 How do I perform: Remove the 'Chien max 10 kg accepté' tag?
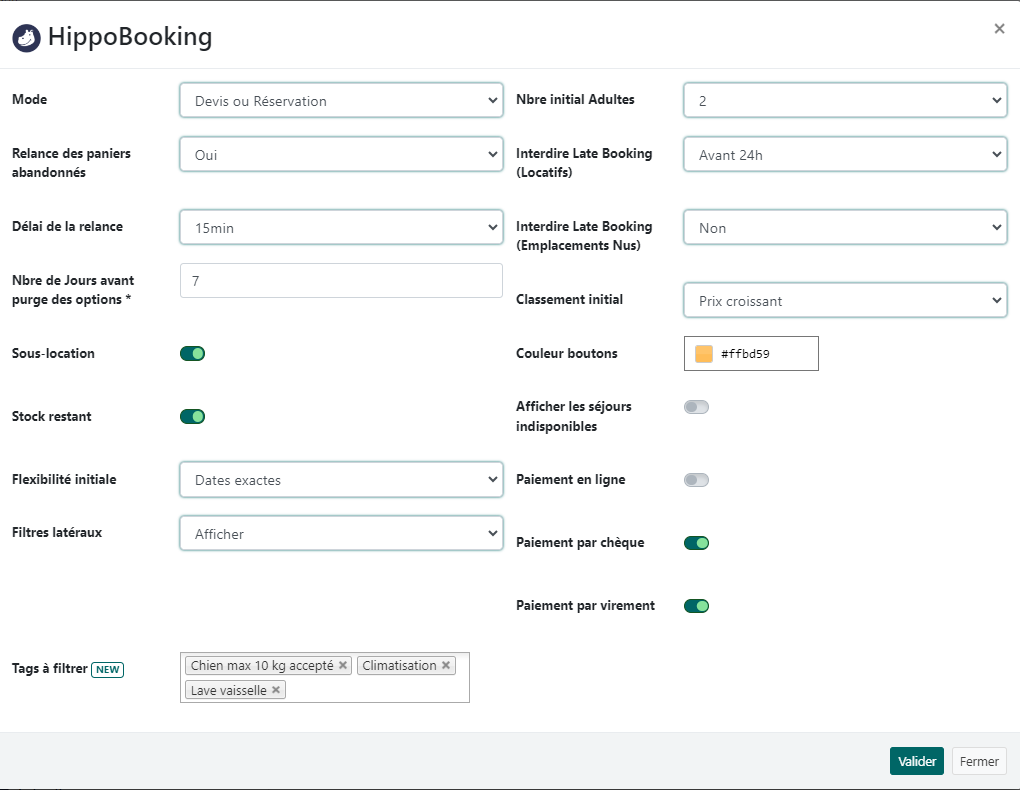click(x=343, y=666)
